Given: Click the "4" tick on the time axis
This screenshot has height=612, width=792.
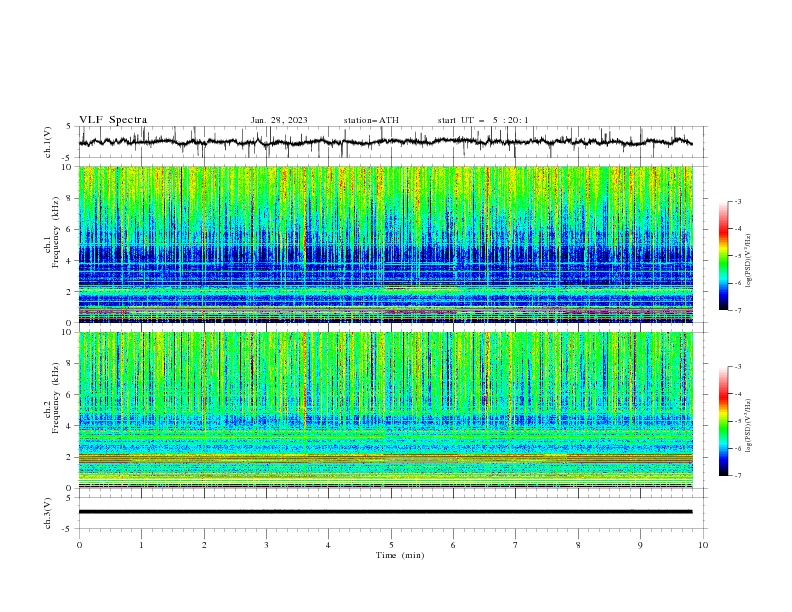Looking at the screenshot, I should click(329, 545).
